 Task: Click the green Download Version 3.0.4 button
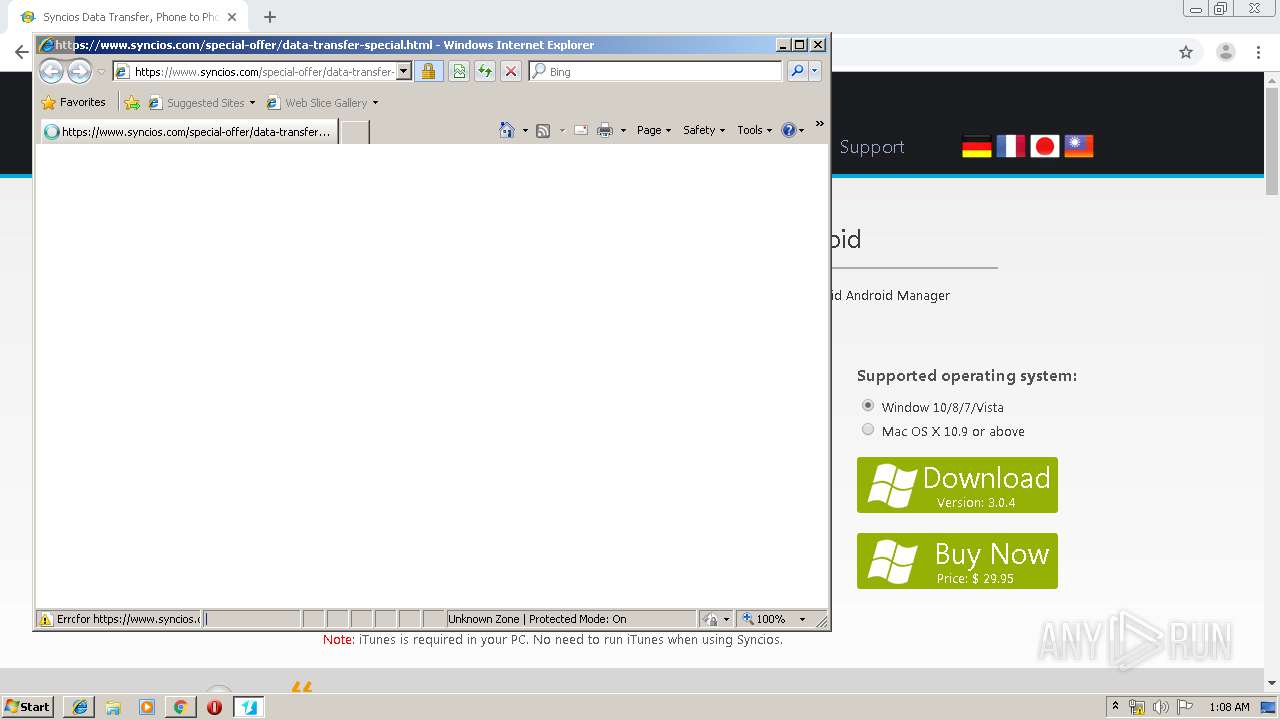957,485
